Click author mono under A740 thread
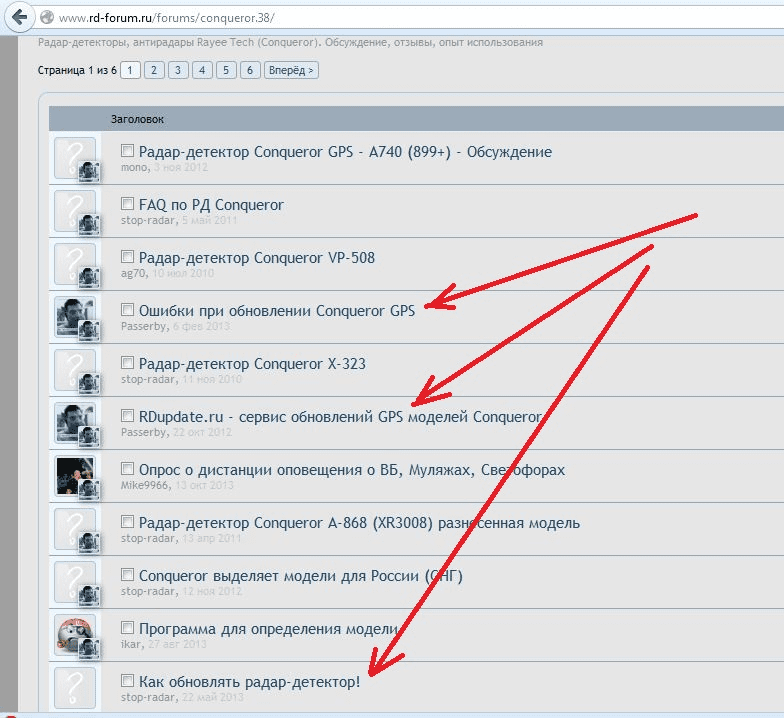784x718 pixels. [x=134, y=168]
